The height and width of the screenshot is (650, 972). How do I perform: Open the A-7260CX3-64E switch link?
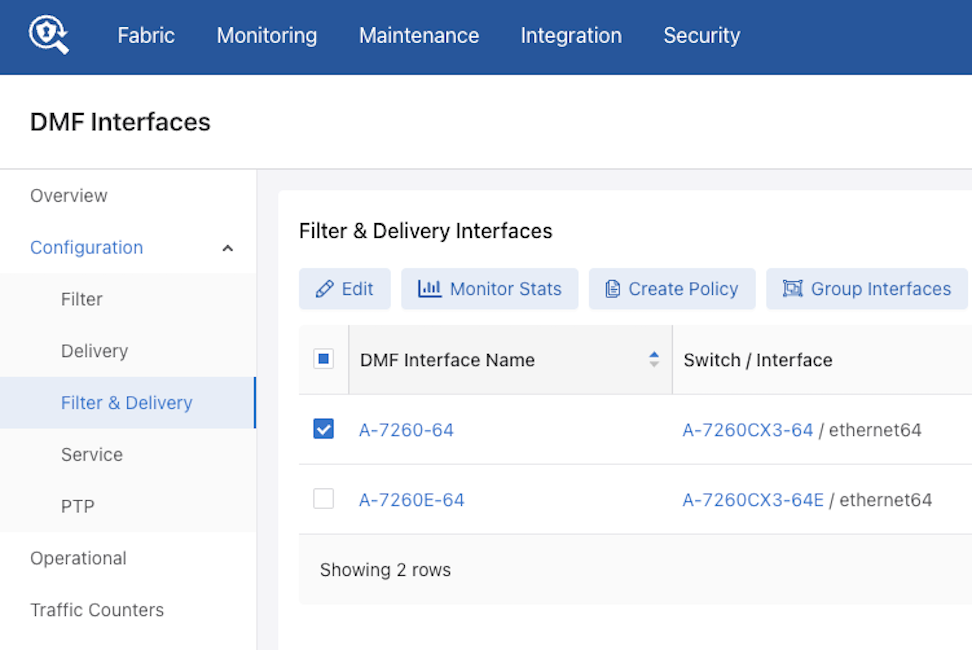point(752,500)
